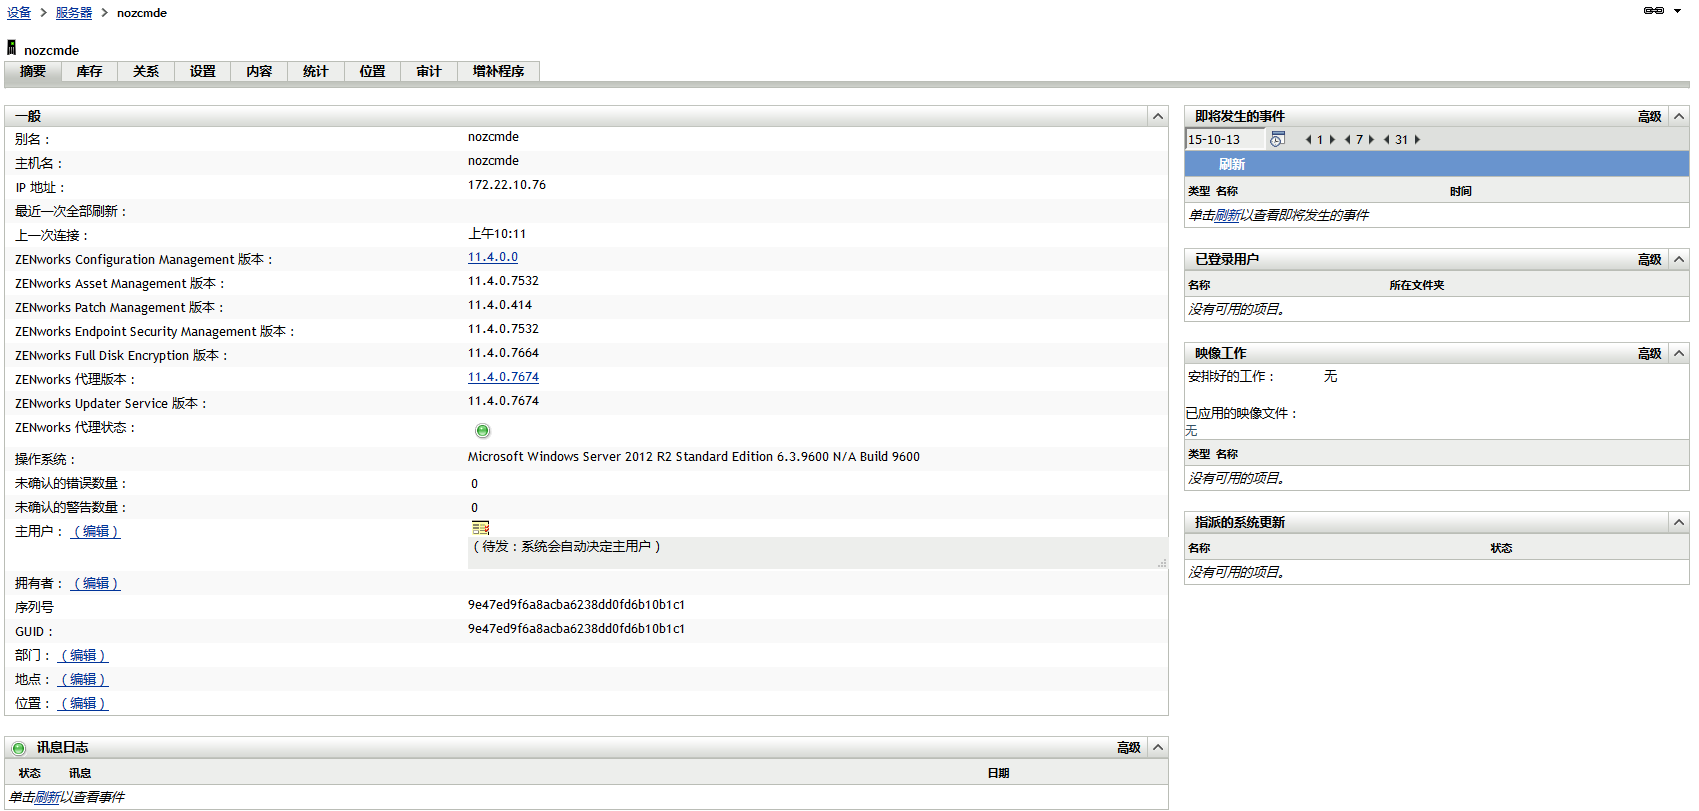
Task: Go to 设备 in the breadcrumb
Action: 19,13
